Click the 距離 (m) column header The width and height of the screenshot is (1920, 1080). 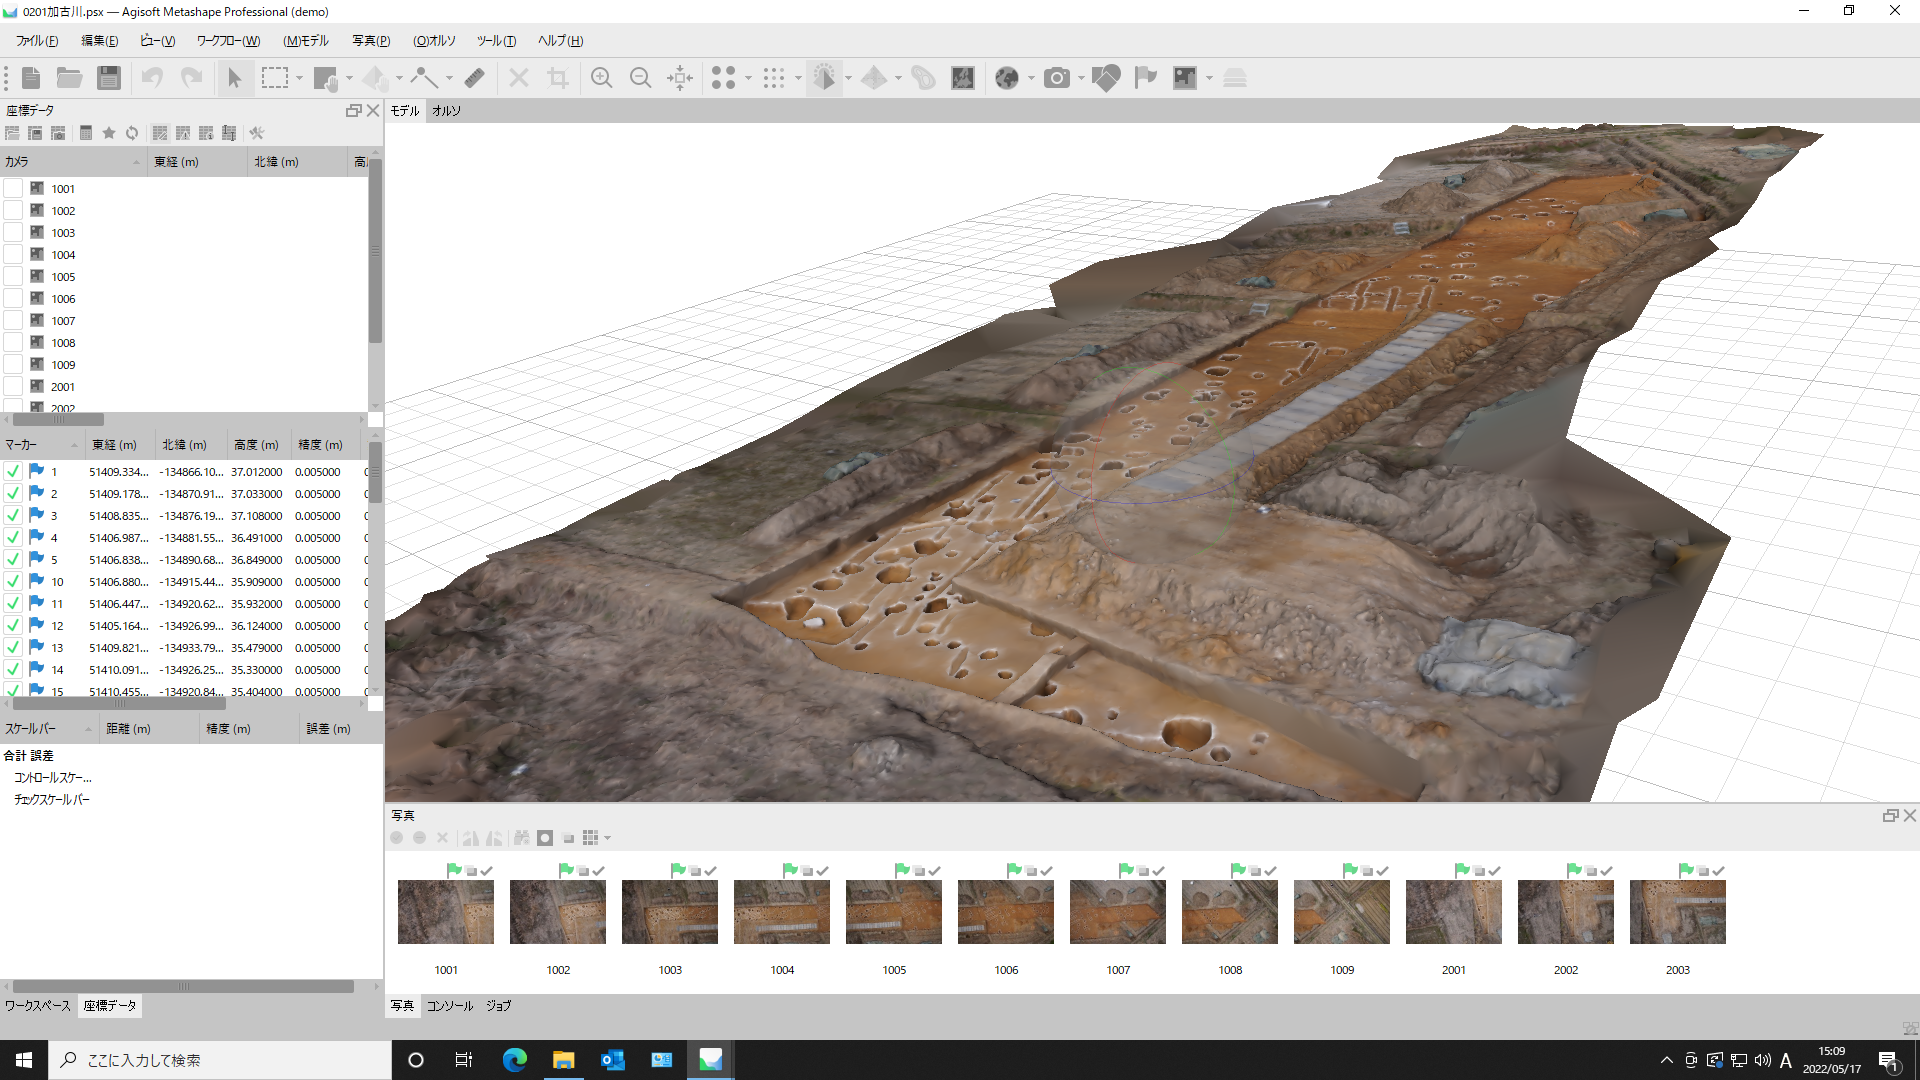148,729
